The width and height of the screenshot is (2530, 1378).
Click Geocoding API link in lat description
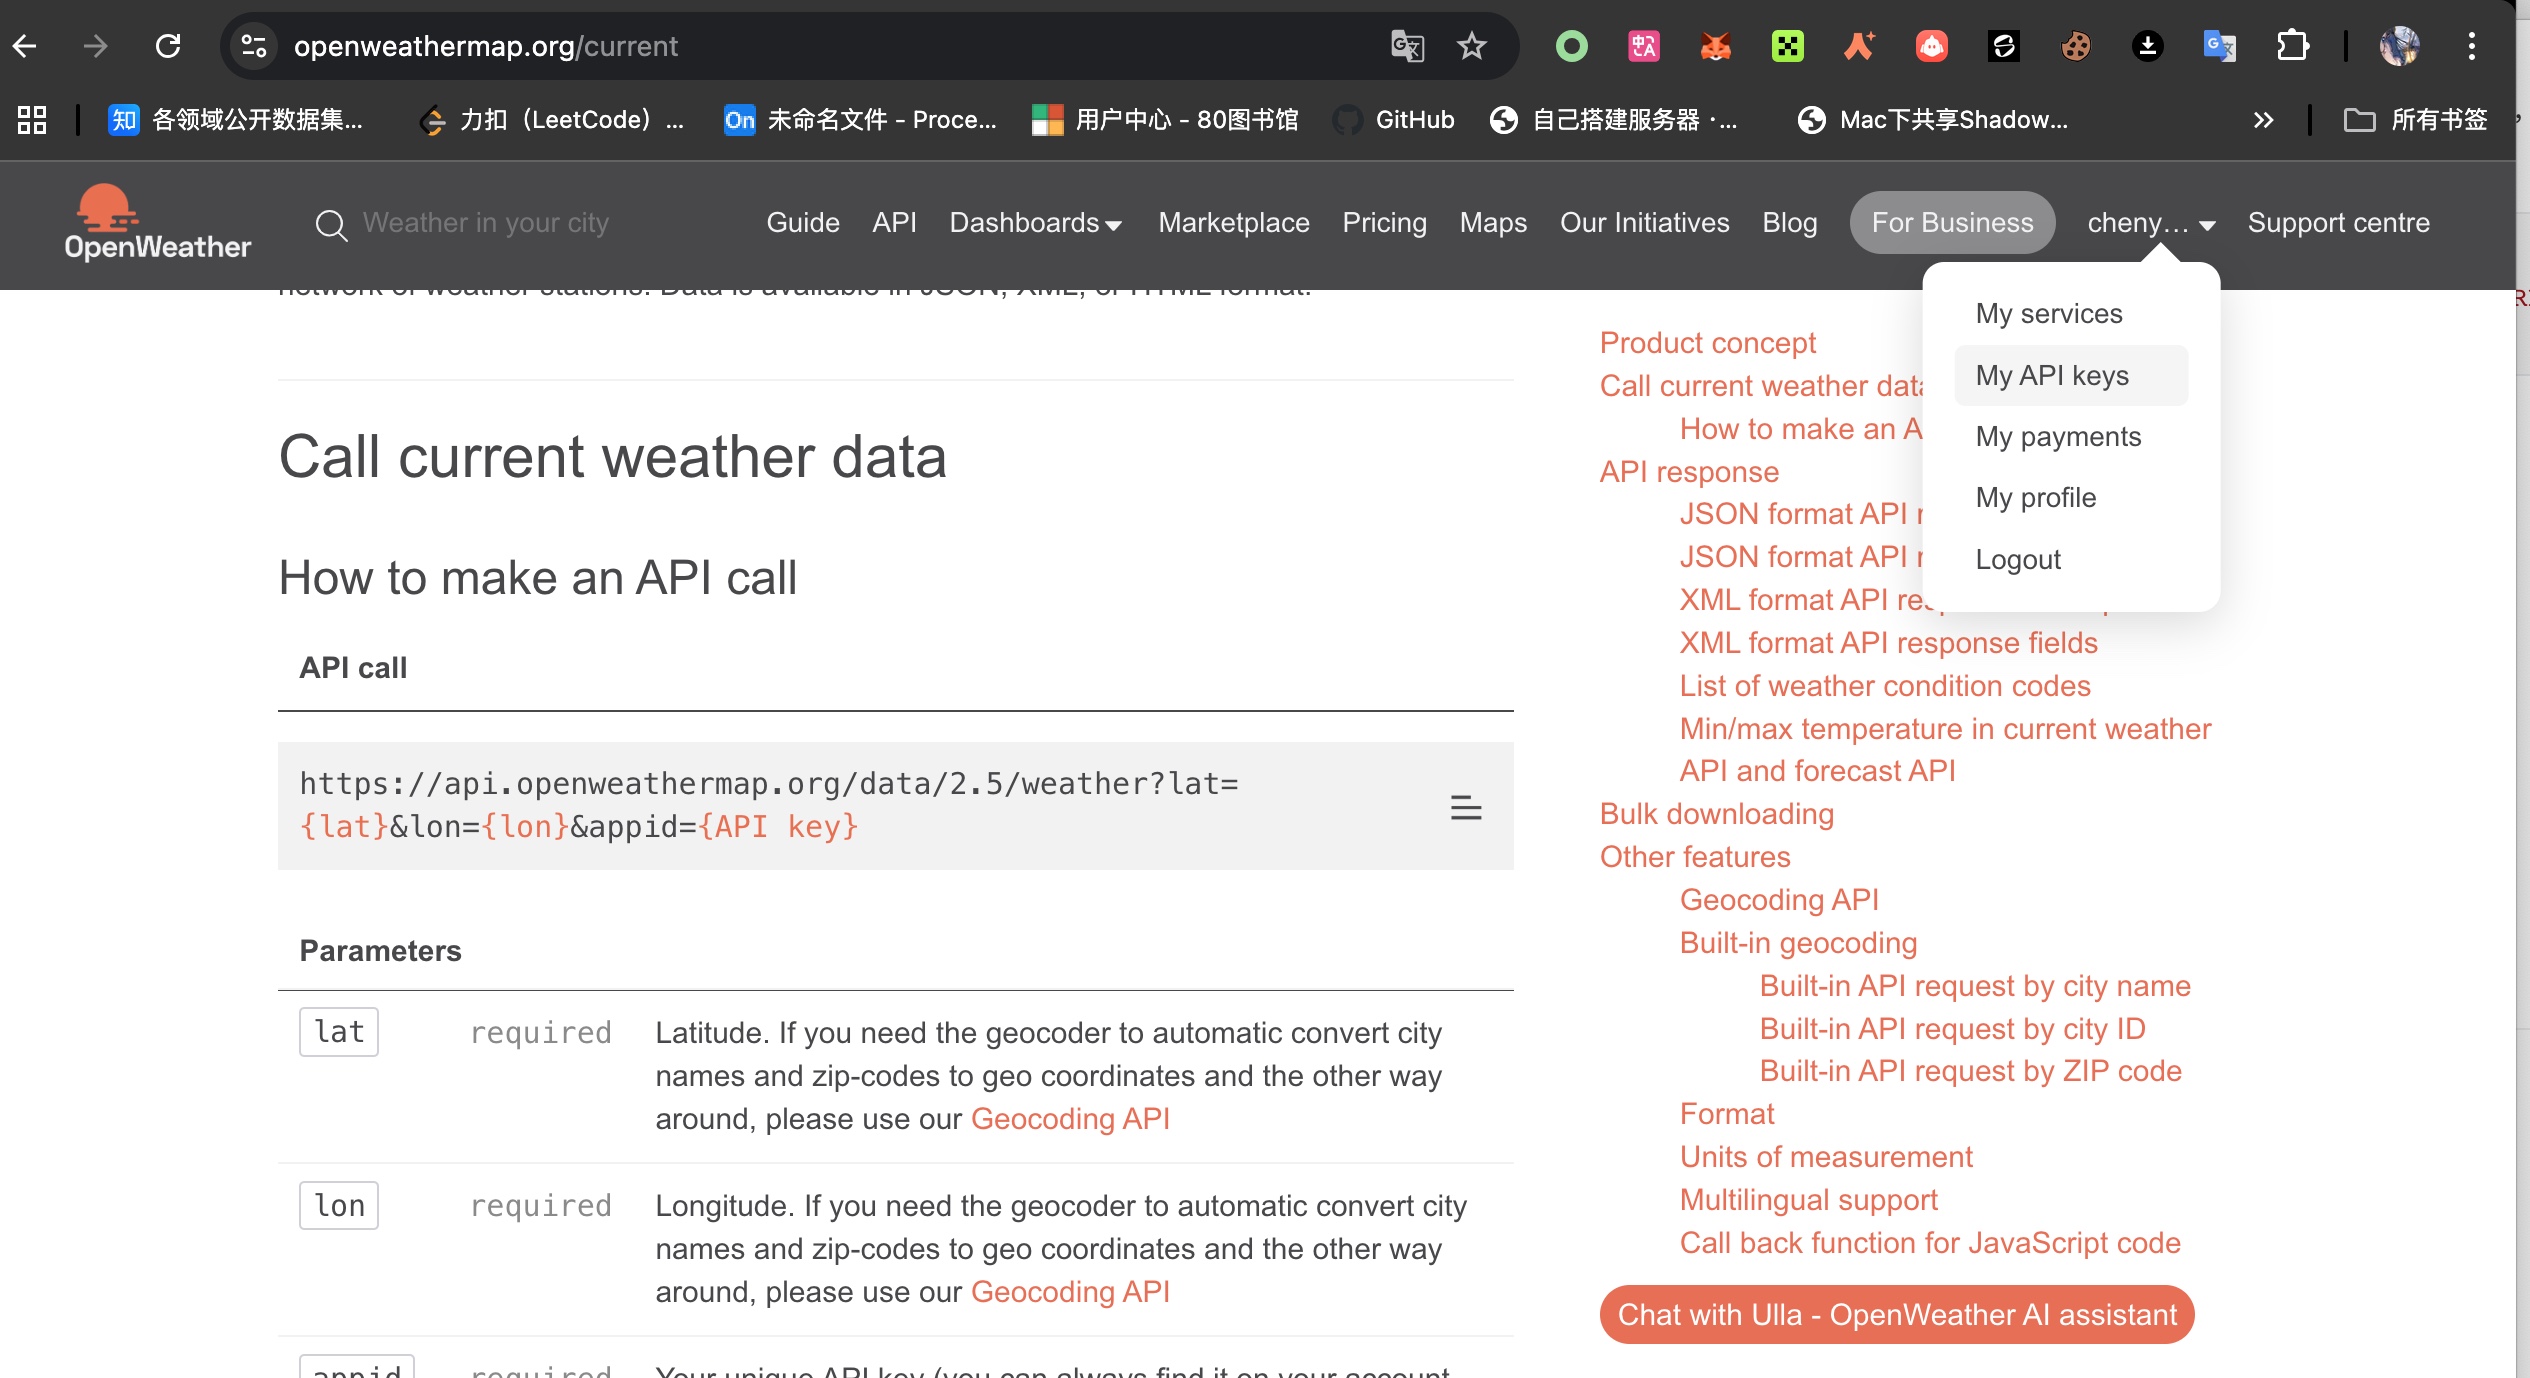point(1070,1119)
